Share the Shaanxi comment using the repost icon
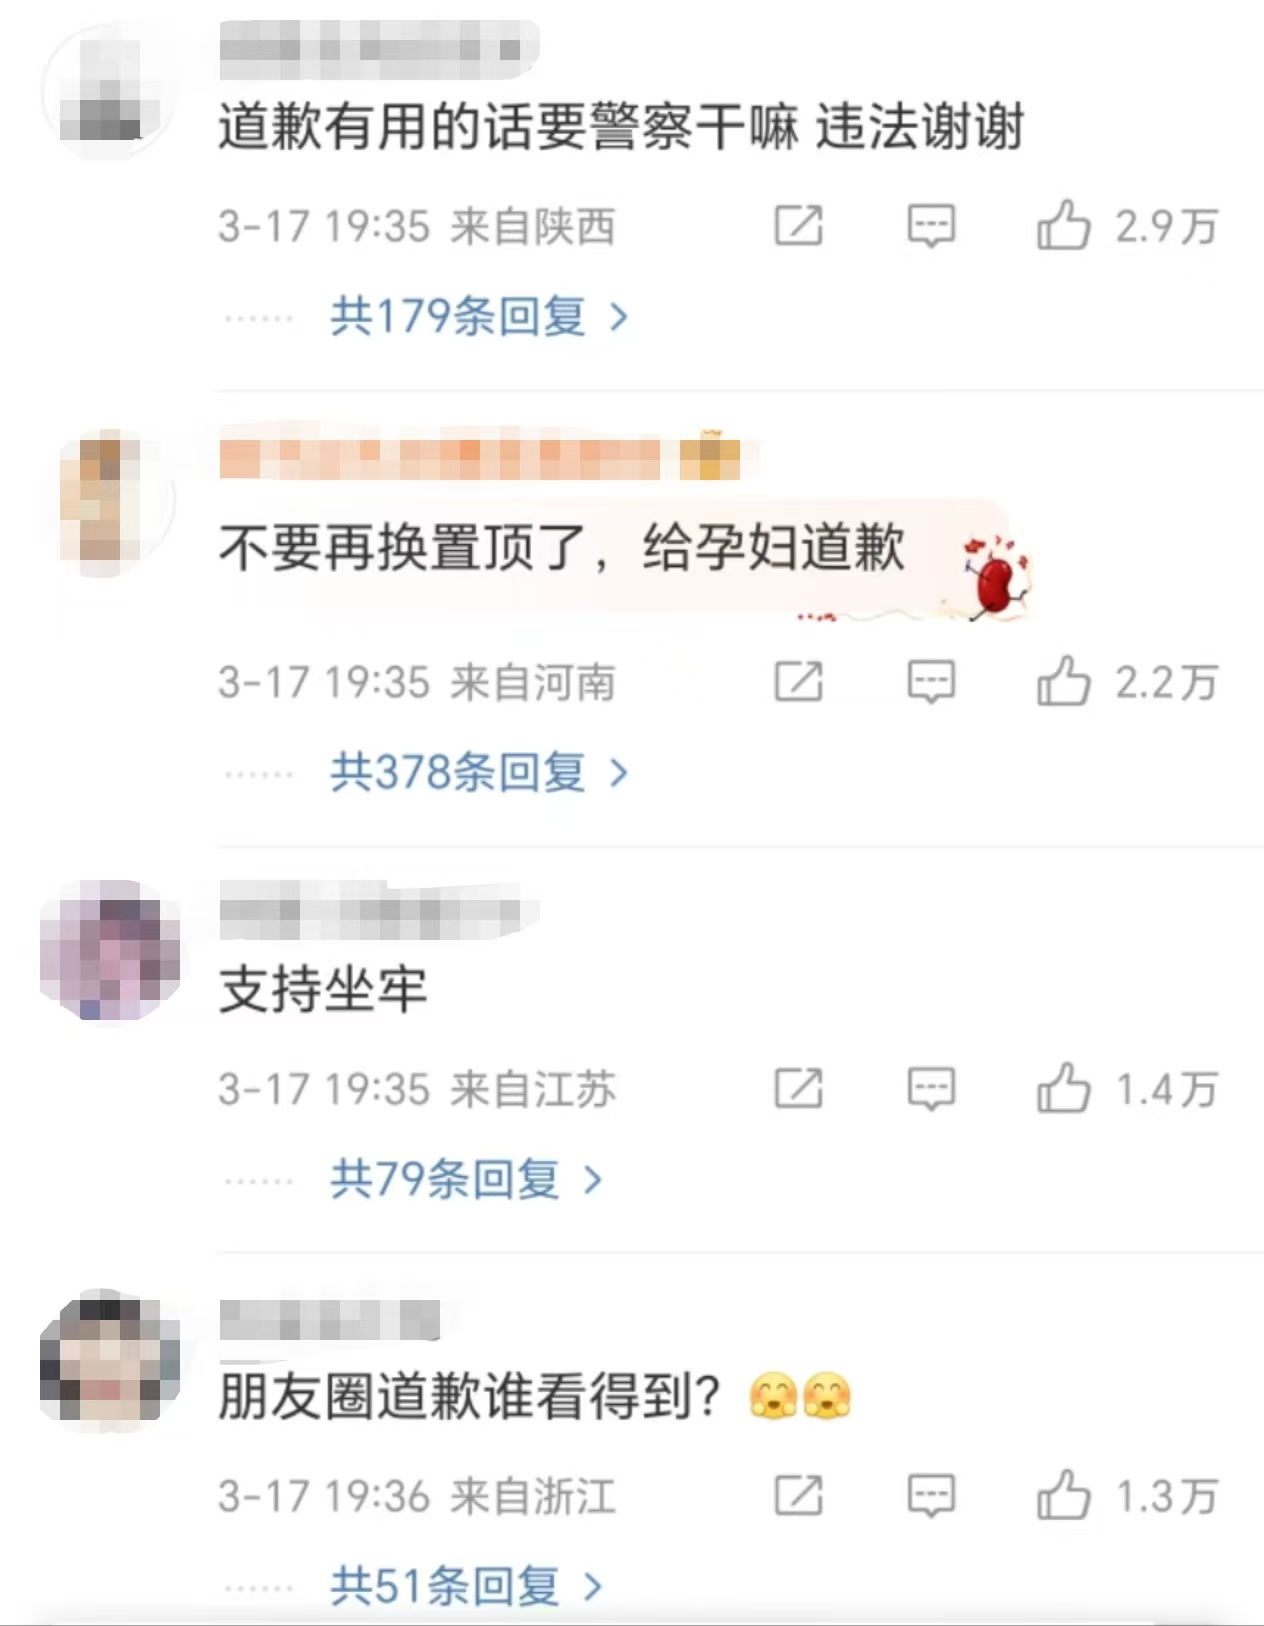This screenshot has width=1264, height=1626. point(799,226)
